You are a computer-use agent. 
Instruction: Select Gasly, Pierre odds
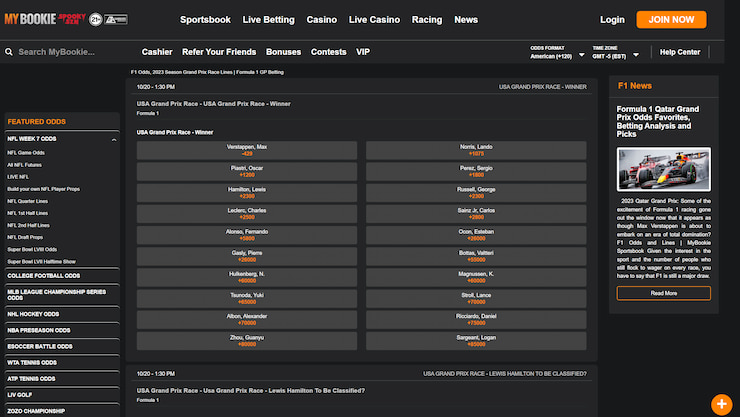(247, 256)
